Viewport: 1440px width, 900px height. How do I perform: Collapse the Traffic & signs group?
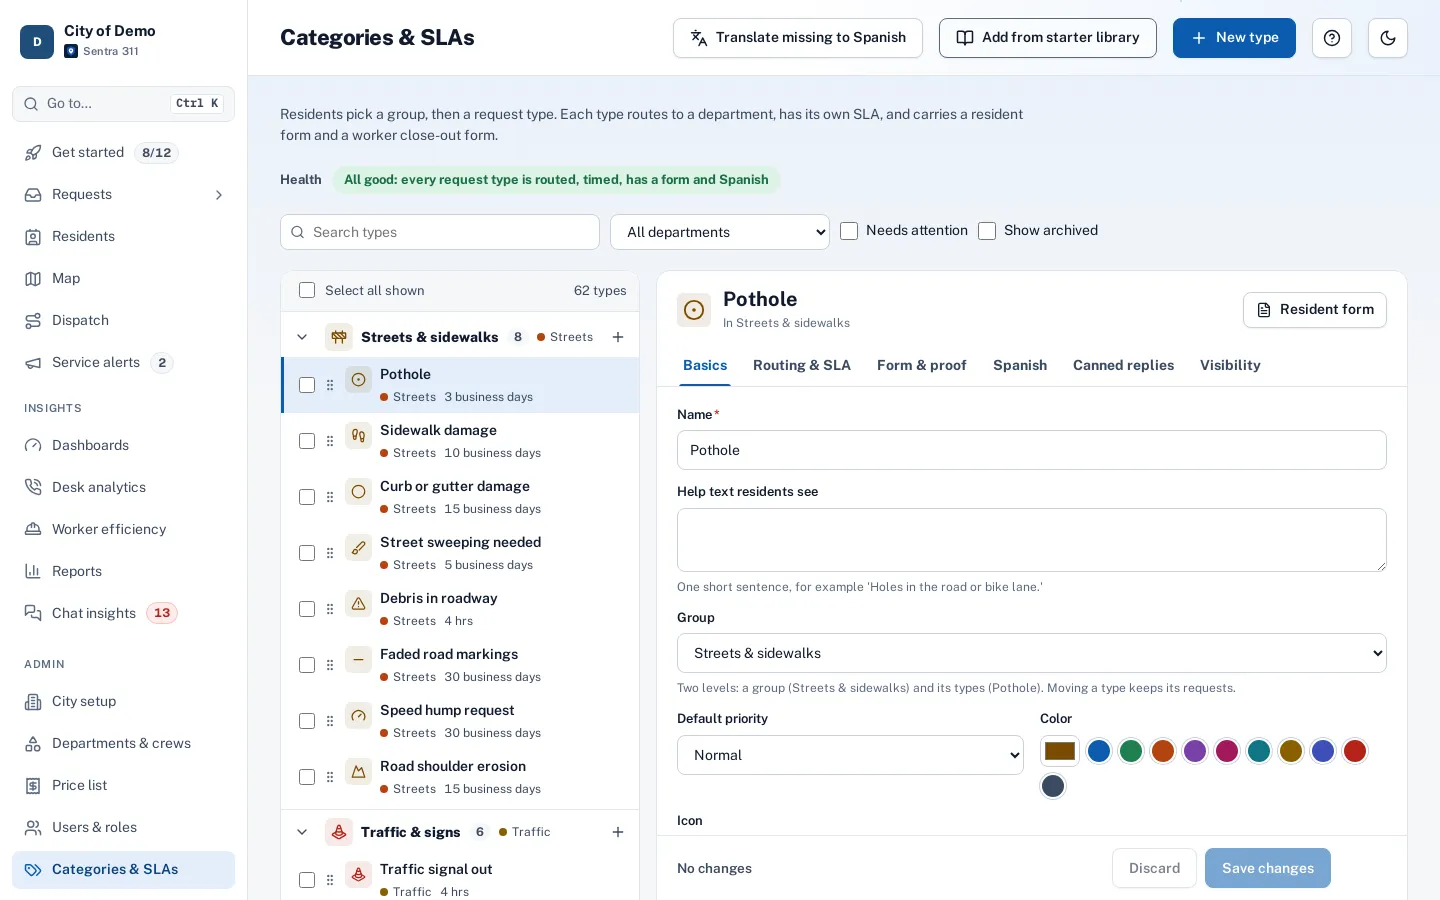[x=302, y=832]
